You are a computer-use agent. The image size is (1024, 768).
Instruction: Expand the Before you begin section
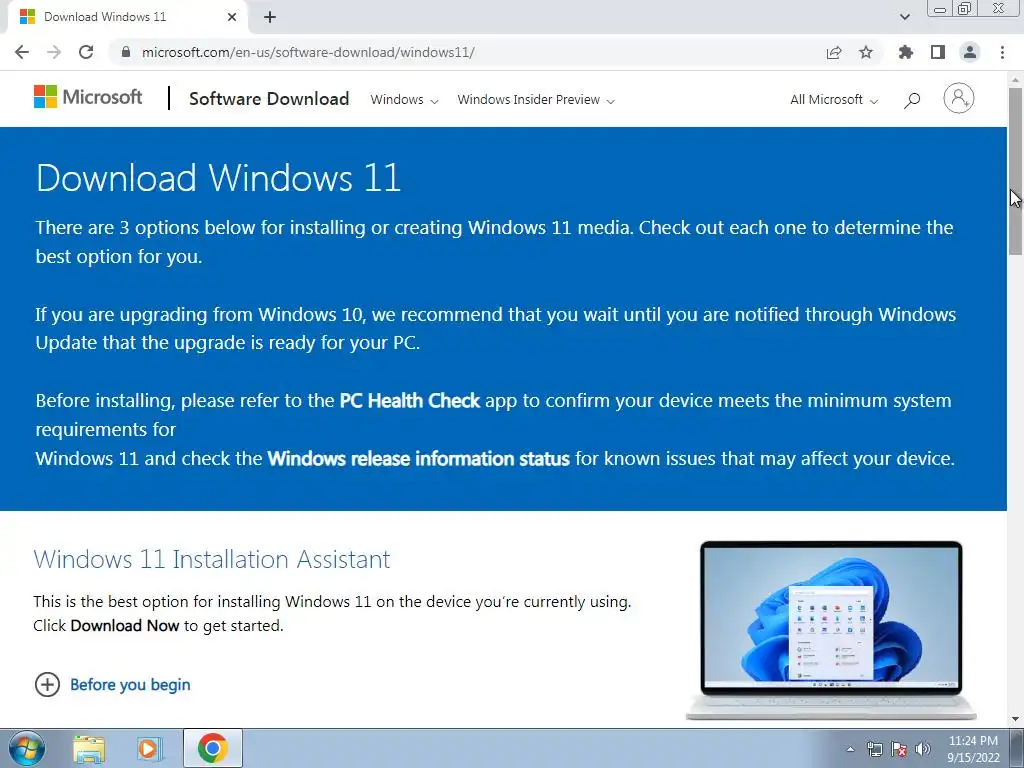(x=112, y=684)
